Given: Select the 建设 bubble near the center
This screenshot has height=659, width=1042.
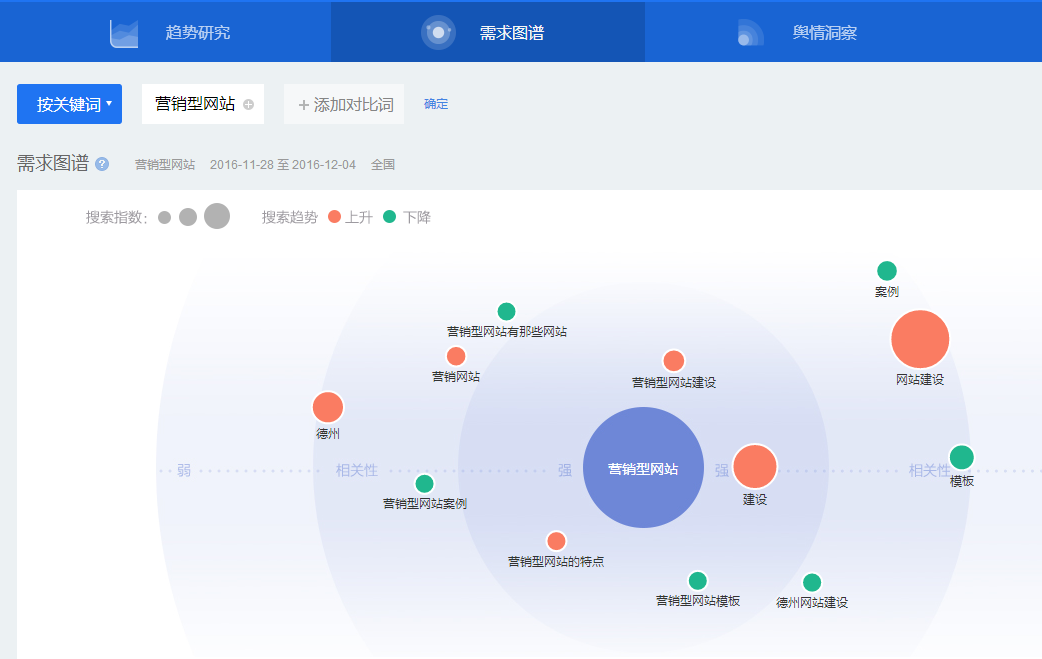Looking at the screenshot, I should 754,467.
